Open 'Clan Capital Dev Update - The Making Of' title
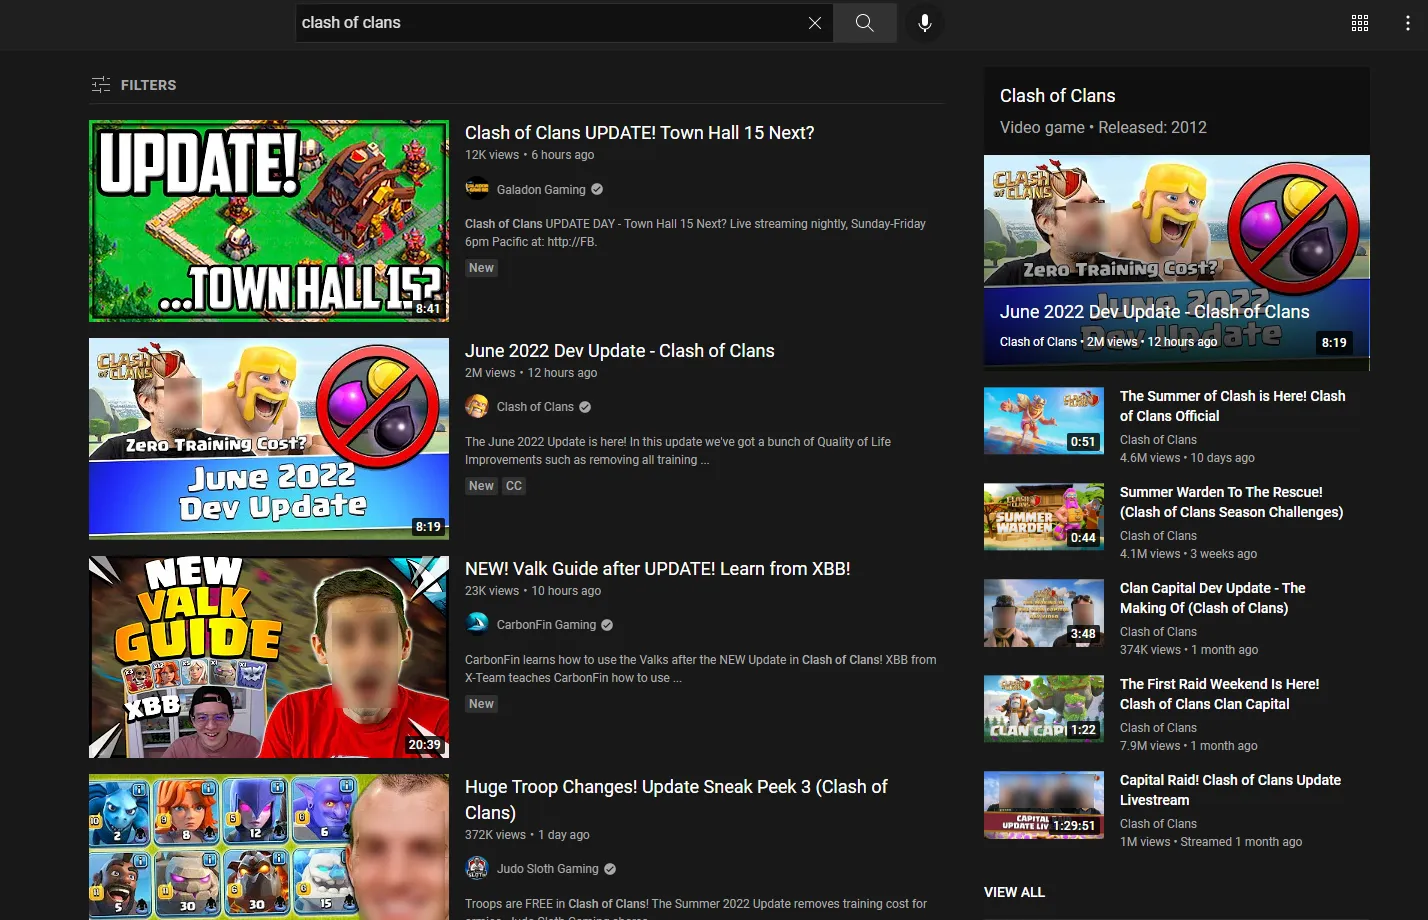Screen dimensions: 1428x920 [x=1212, y=598]
